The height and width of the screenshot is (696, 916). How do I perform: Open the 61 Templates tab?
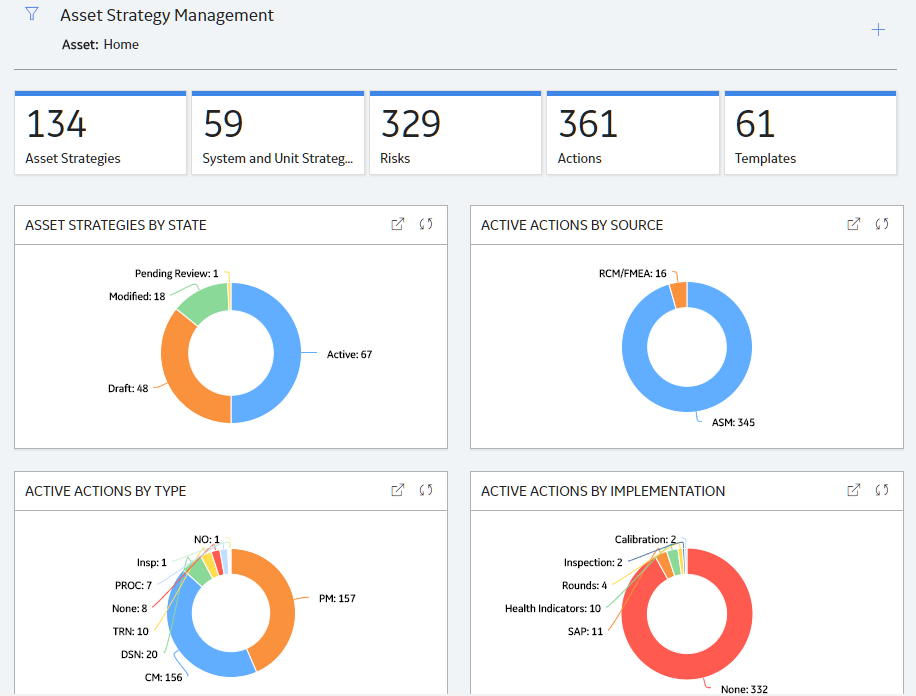(810, 133)
